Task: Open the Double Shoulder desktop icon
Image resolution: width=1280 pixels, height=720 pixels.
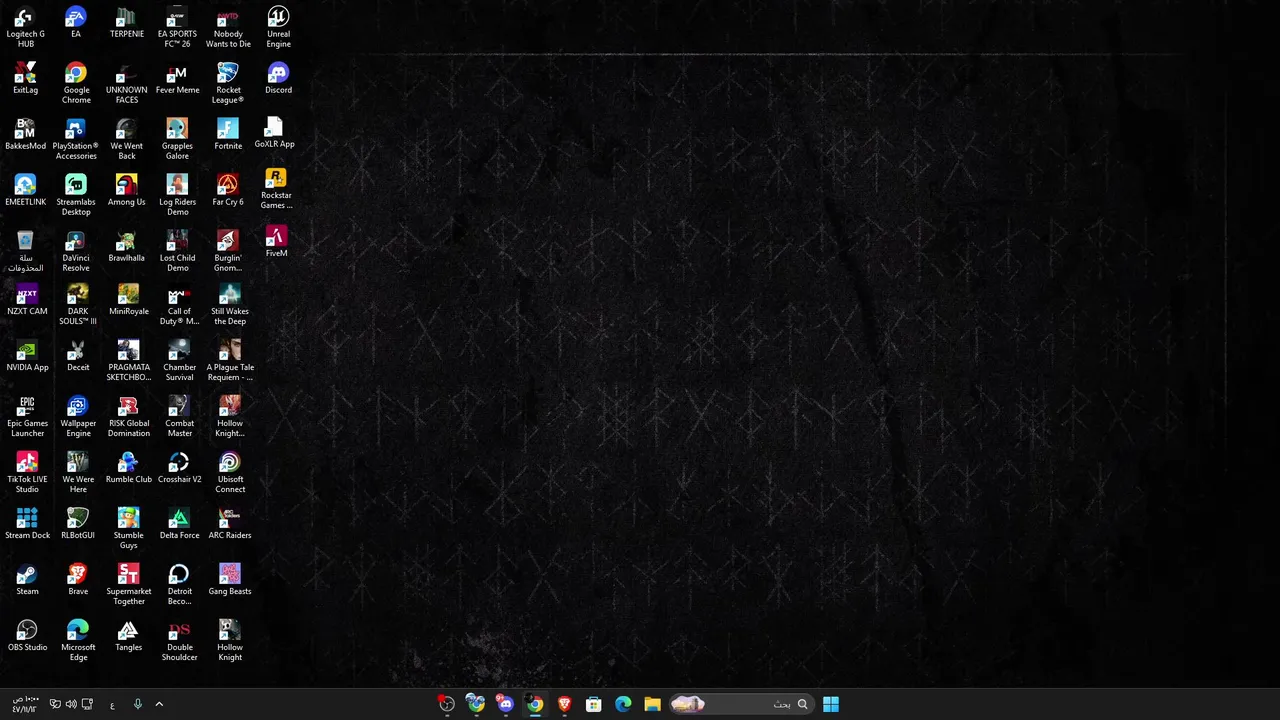Action: click(179, 641)
